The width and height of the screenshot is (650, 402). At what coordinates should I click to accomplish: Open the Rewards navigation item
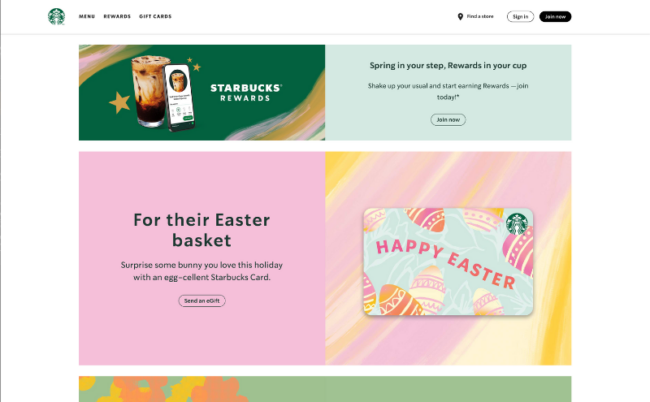pos(117,17)
